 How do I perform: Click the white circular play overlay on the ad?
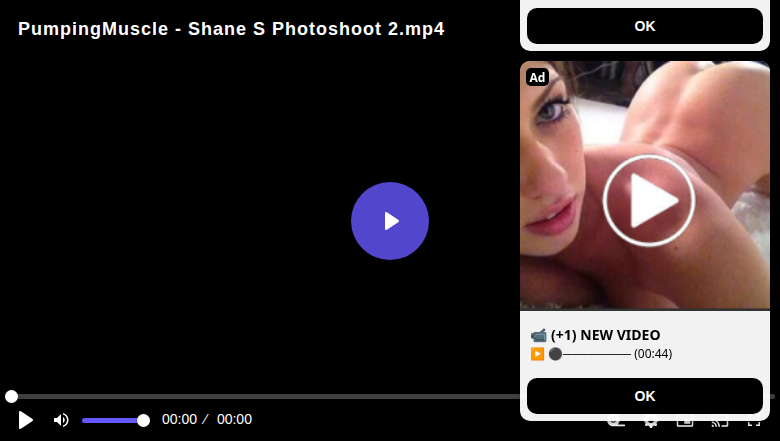649,200
